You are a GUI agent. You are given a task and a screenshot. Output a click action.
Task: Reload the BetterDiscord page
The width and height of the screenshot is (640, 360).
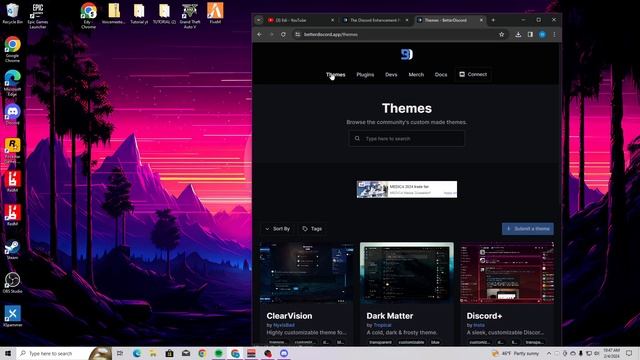coord(283,34)
